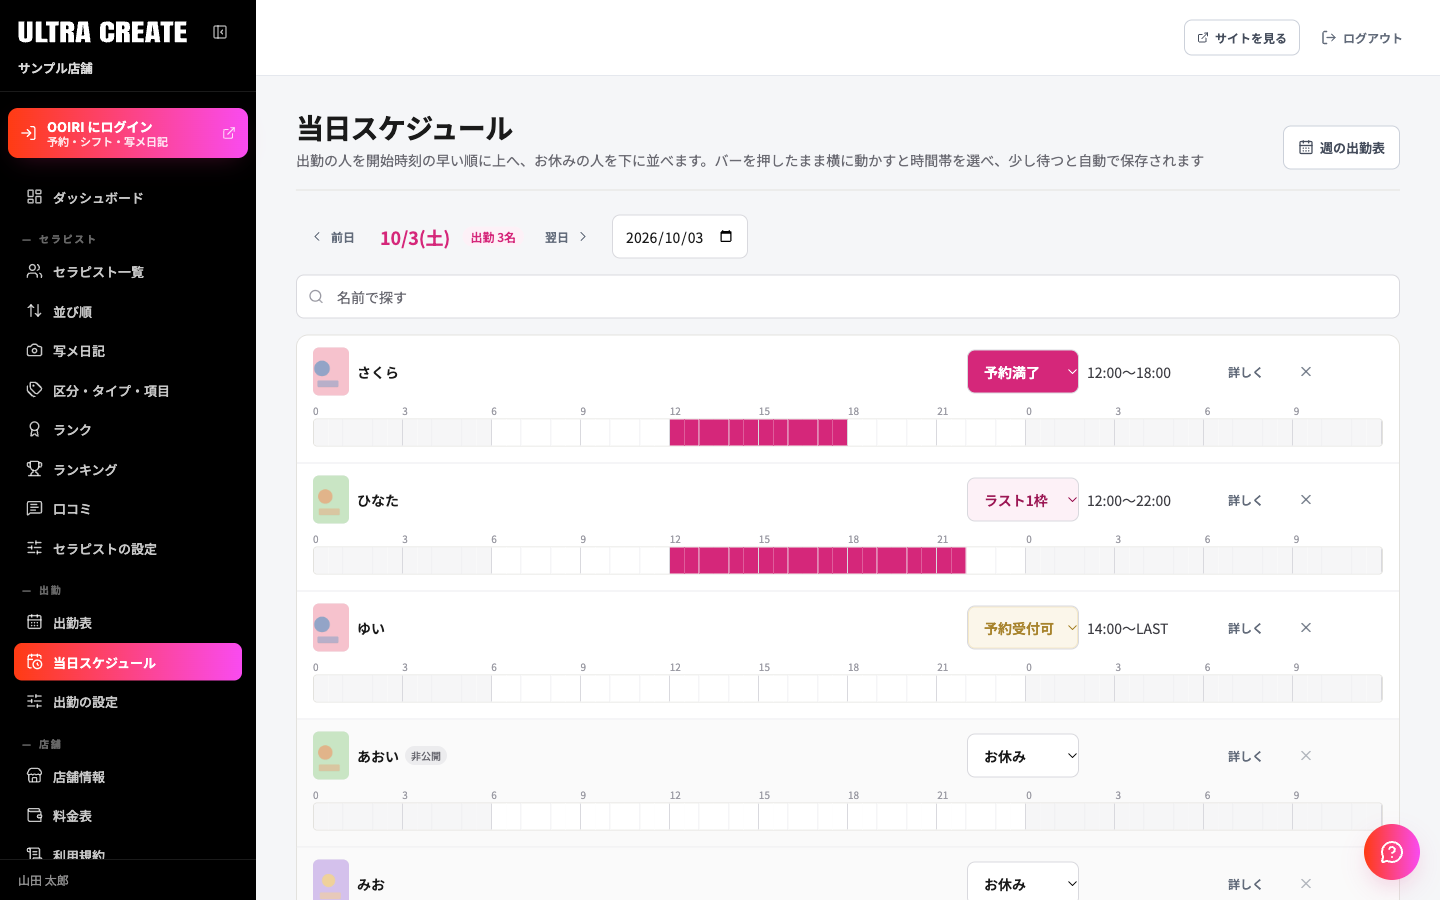Go to セラピスト一覧 page
The image size is (1440, 900).
click(x=128, y=271)
